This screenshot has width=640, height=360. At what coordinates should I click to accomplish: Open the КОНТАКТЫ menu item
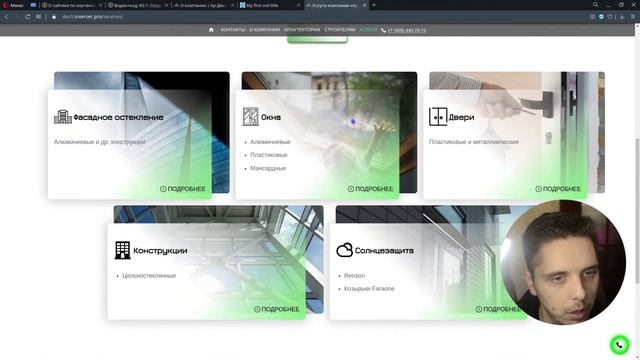[x=233, y=30]
